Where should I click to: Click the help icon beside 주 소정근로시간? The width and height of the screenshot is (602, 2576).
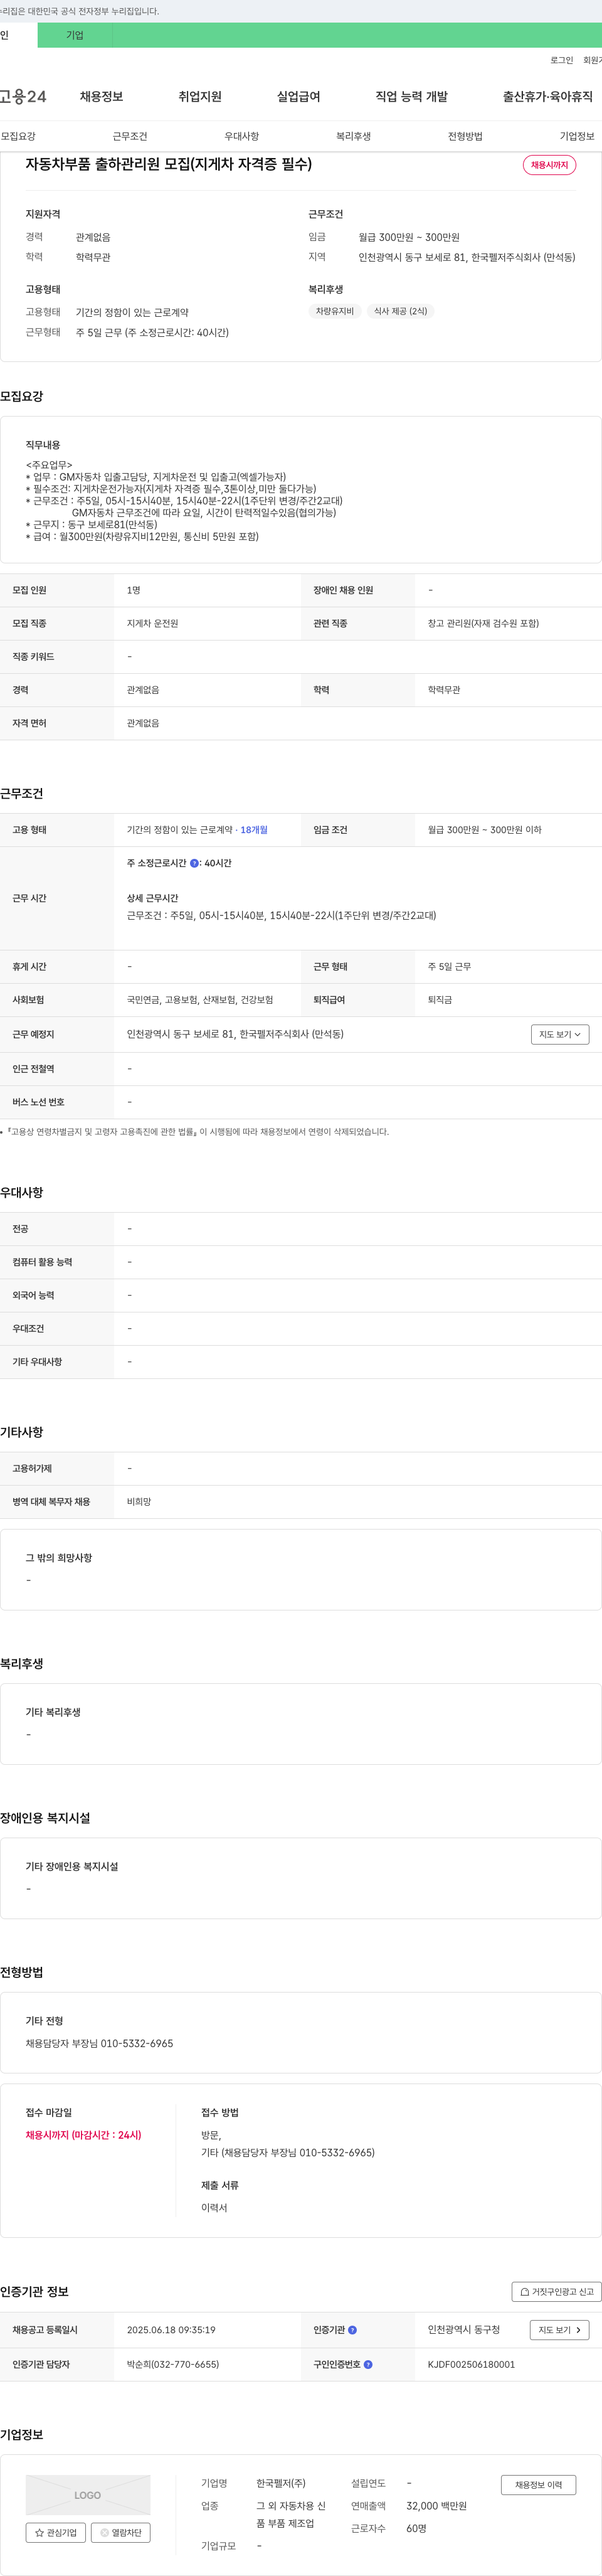point(194,863)
